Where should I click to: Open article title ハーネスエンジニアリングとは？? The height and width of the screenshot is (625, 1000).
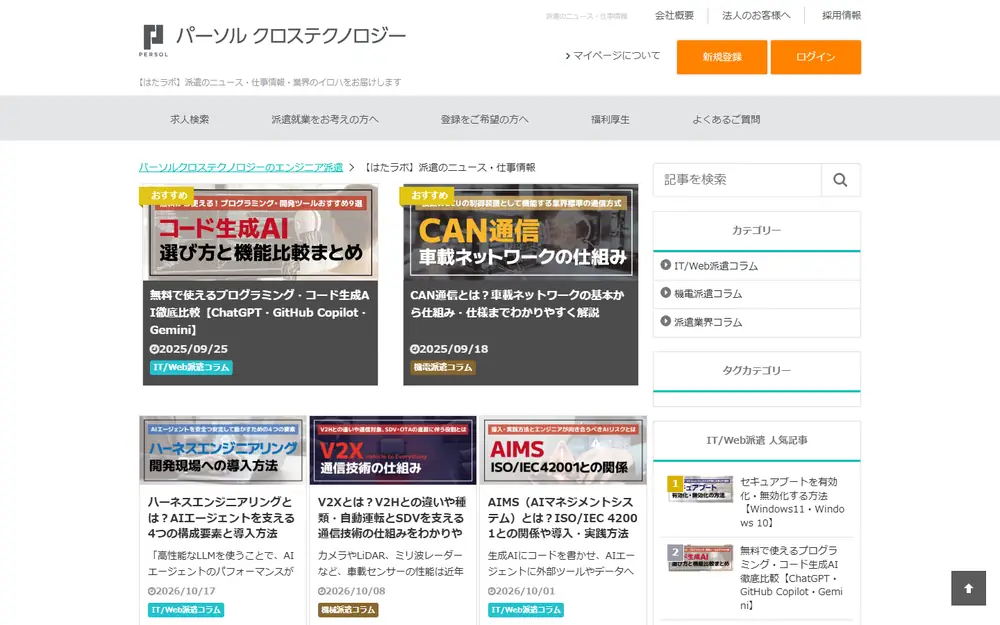tap(222, 518)
